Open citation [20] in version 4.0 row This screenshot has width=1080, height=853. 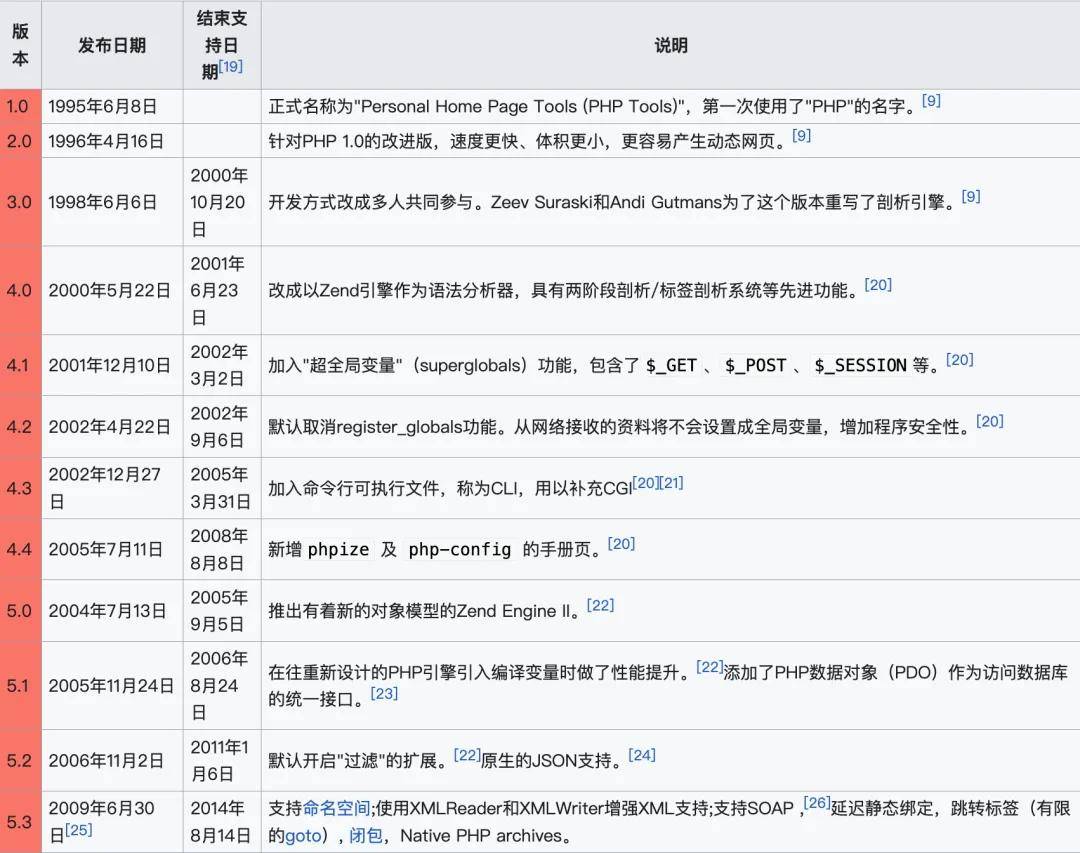click(878, 285)
